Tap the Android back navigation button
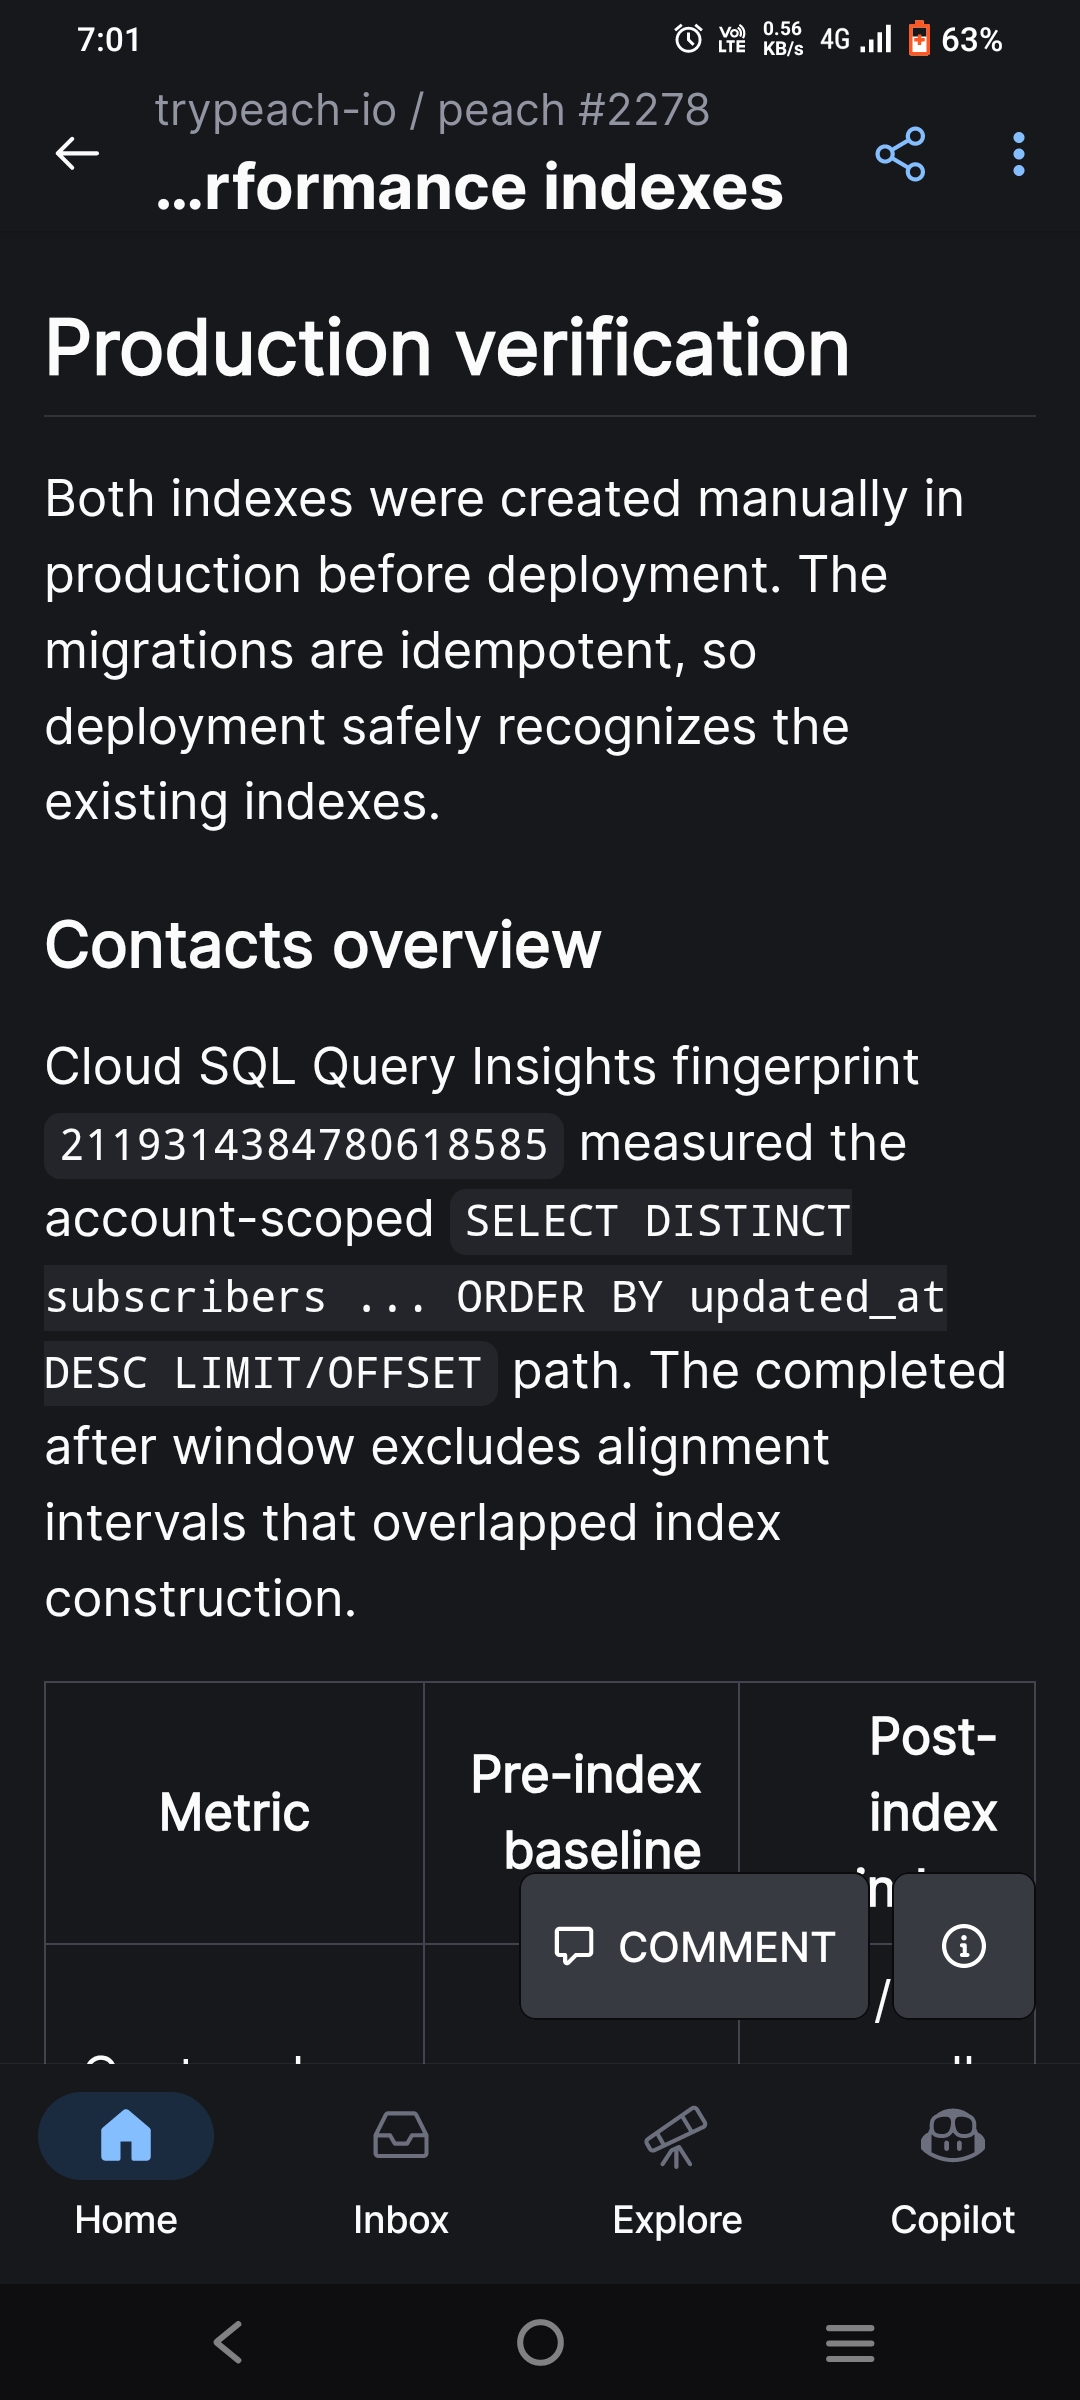The width and height of the screenshot is (1080, 2400). (229, 2342)
